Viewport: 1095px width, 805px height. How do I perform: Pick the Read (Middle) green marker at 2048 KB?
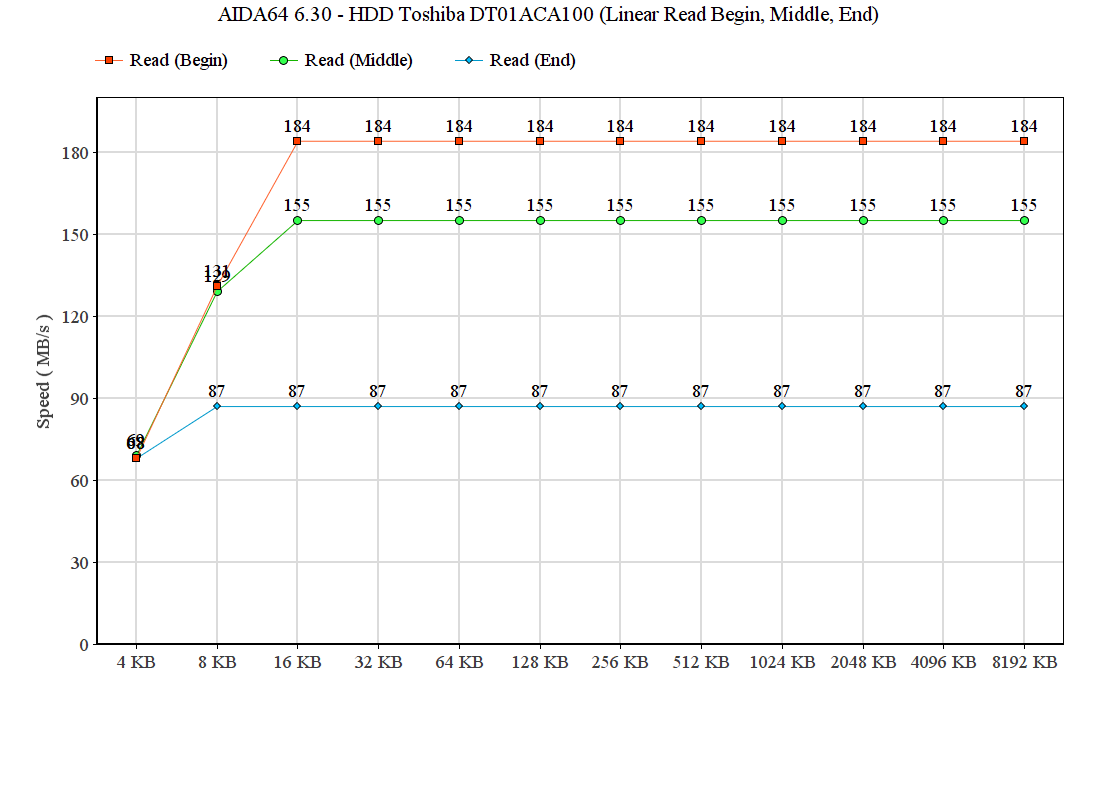click(x=863, y=221)
